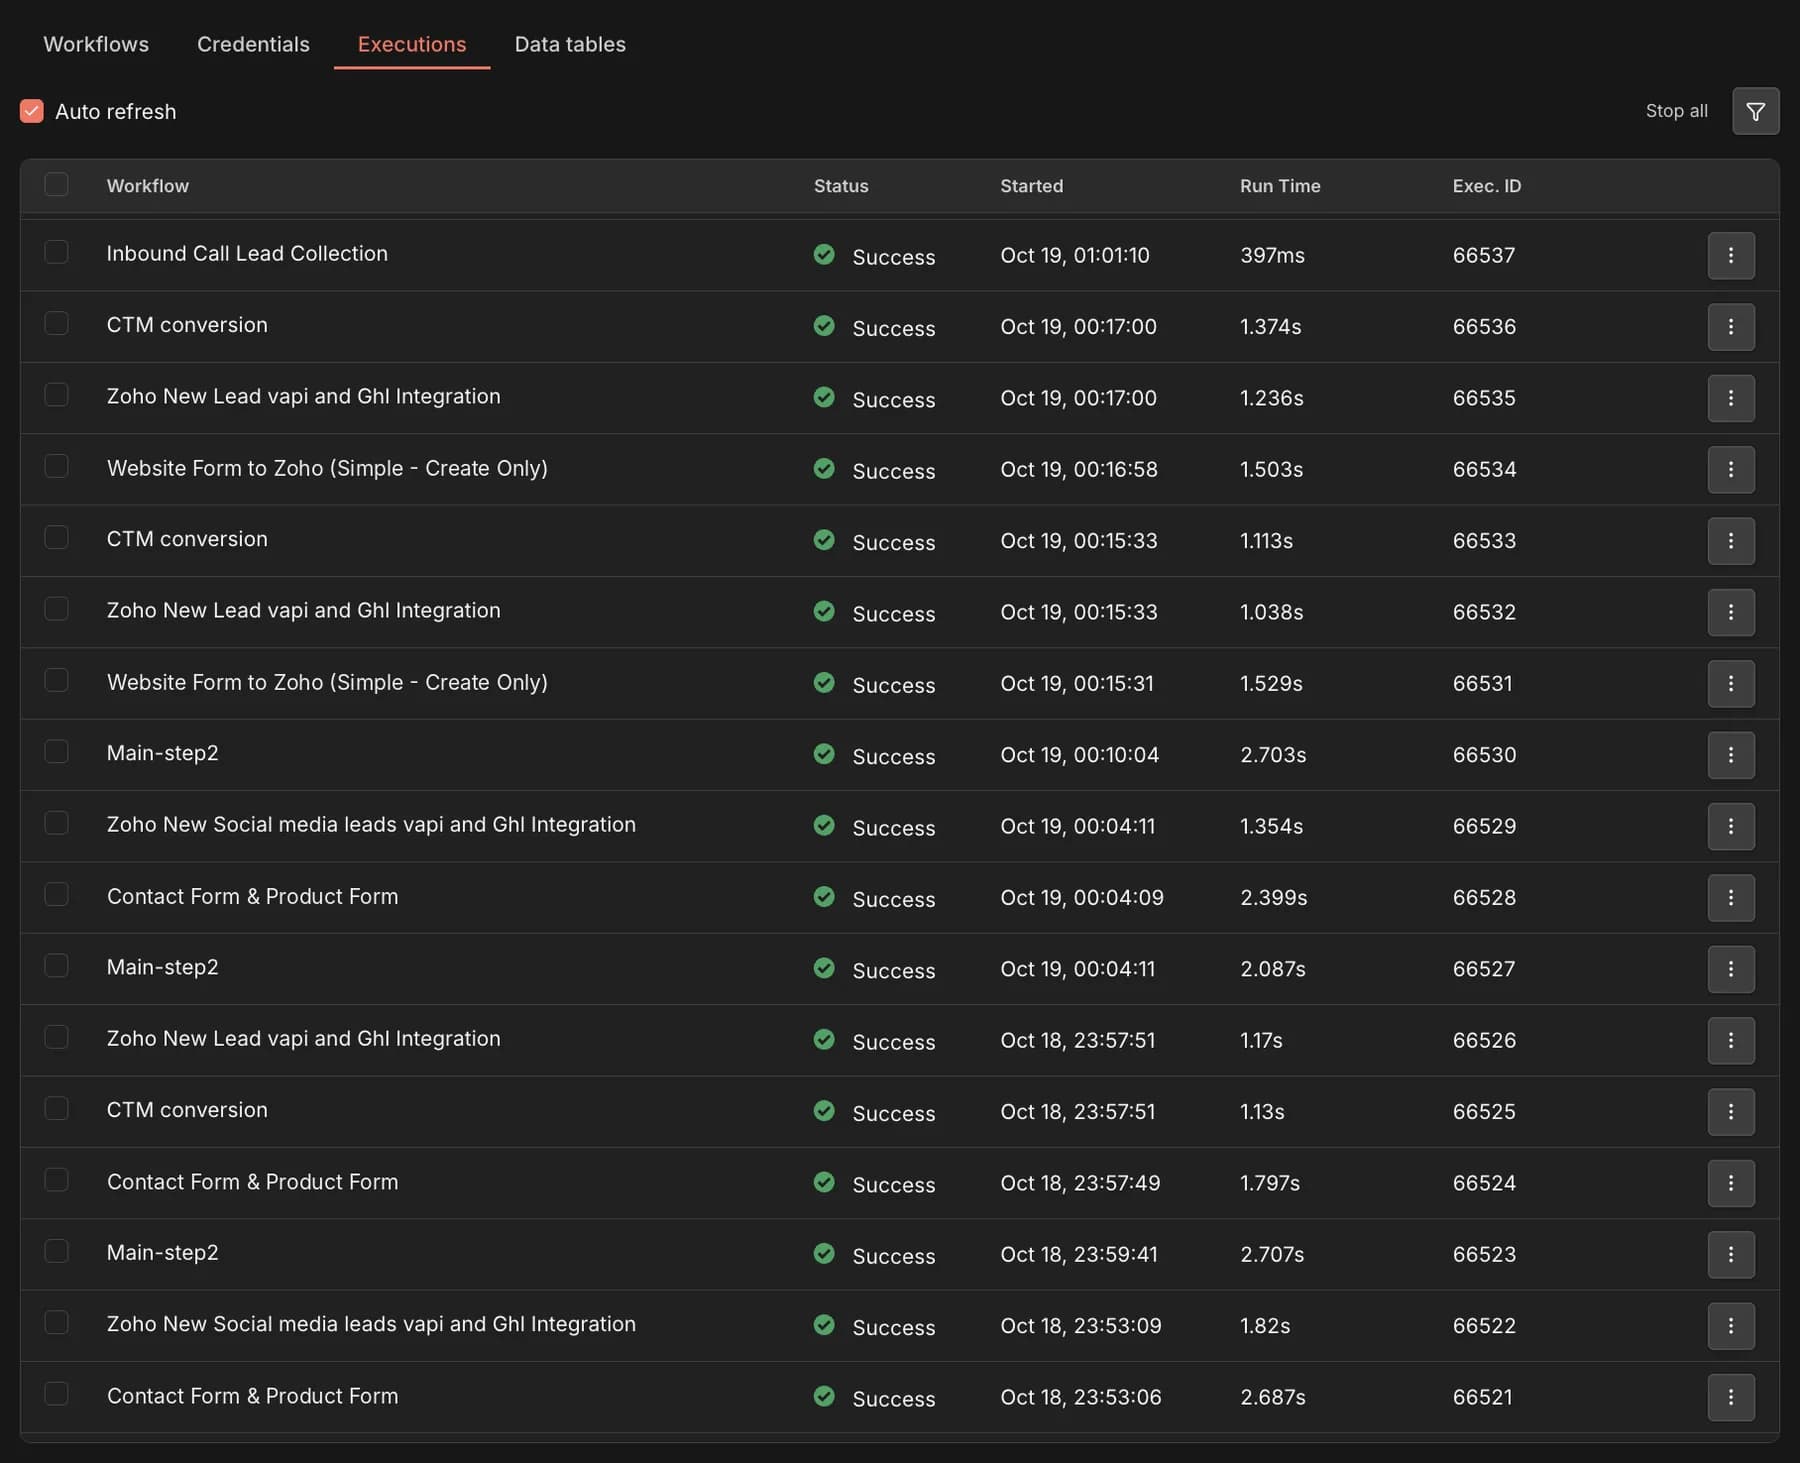Click started time Oct 19, 00:04:09
The width and height of the screenshot is (1800, 1463).
[x=1082, y=898]
